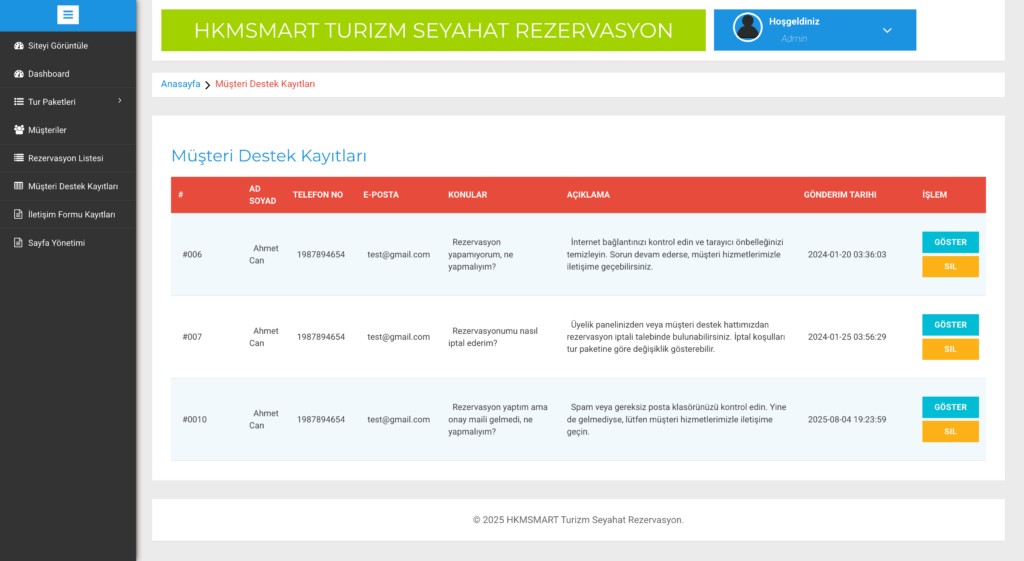The width and height of the screenshot is (1024, 561).
Task: Click SİL for record #007
Action: click(950, 349)
